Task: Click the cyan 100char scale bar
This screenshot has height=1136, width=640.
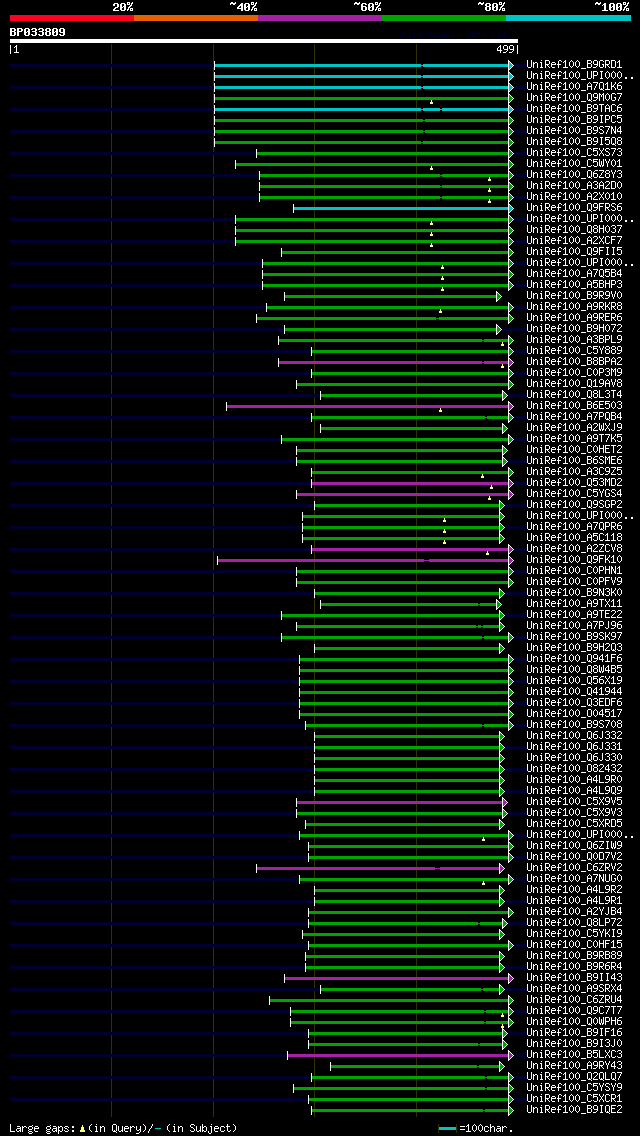Action: 448,1129
